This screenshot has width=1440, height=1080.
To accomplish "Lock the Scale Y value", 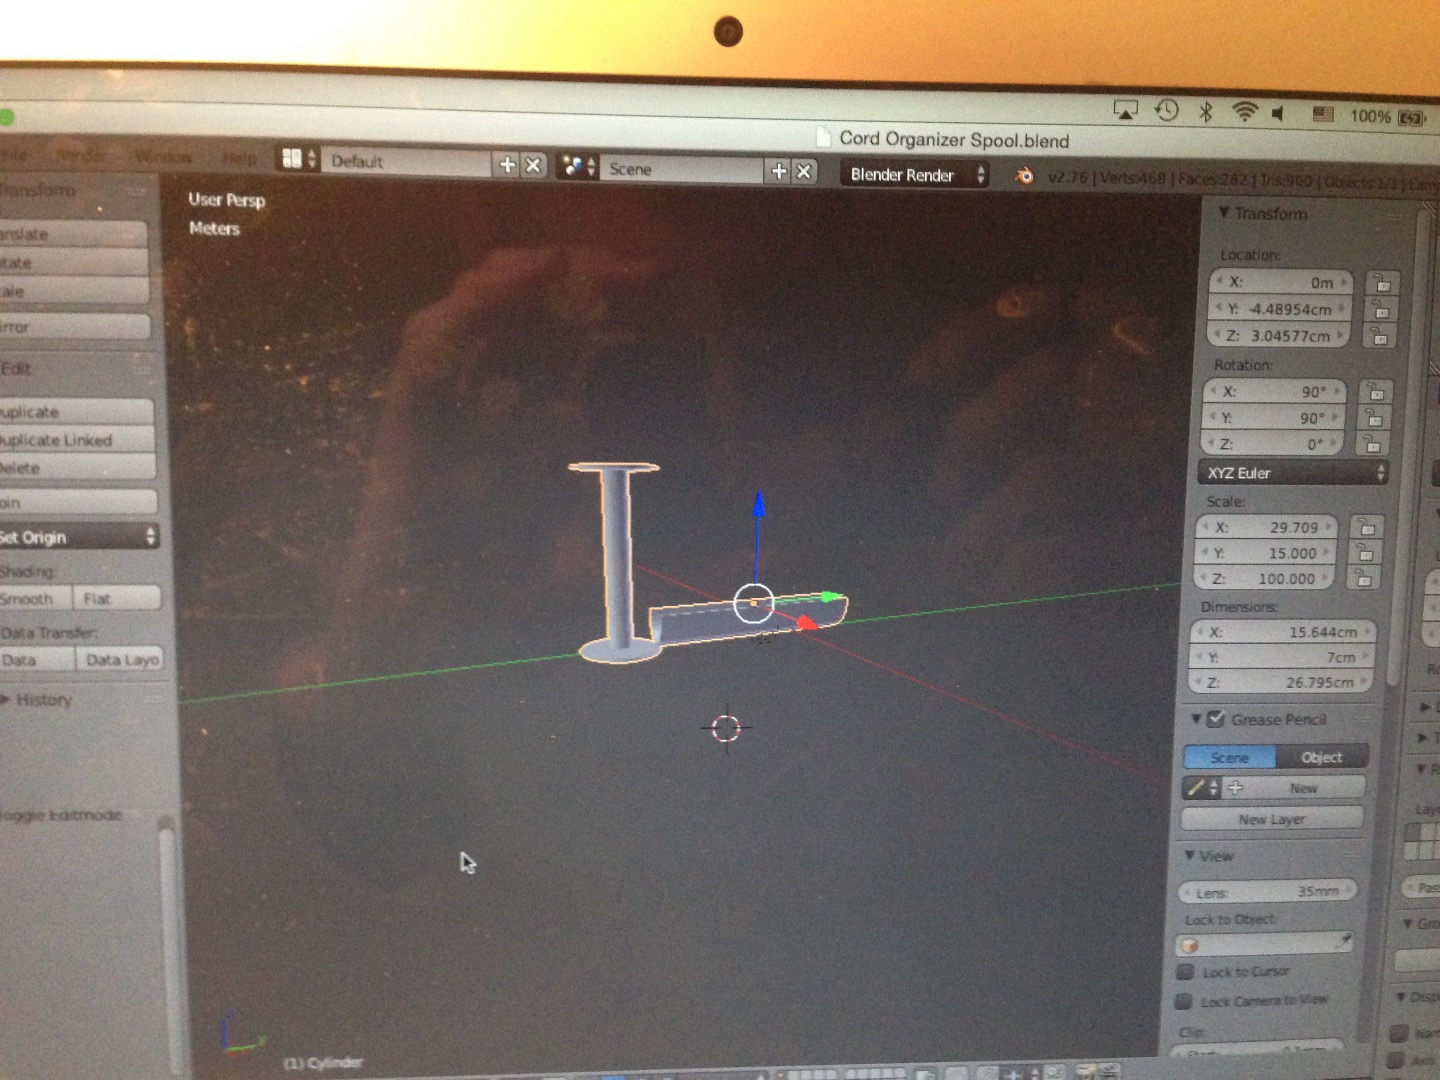I will coord(1365,552).
